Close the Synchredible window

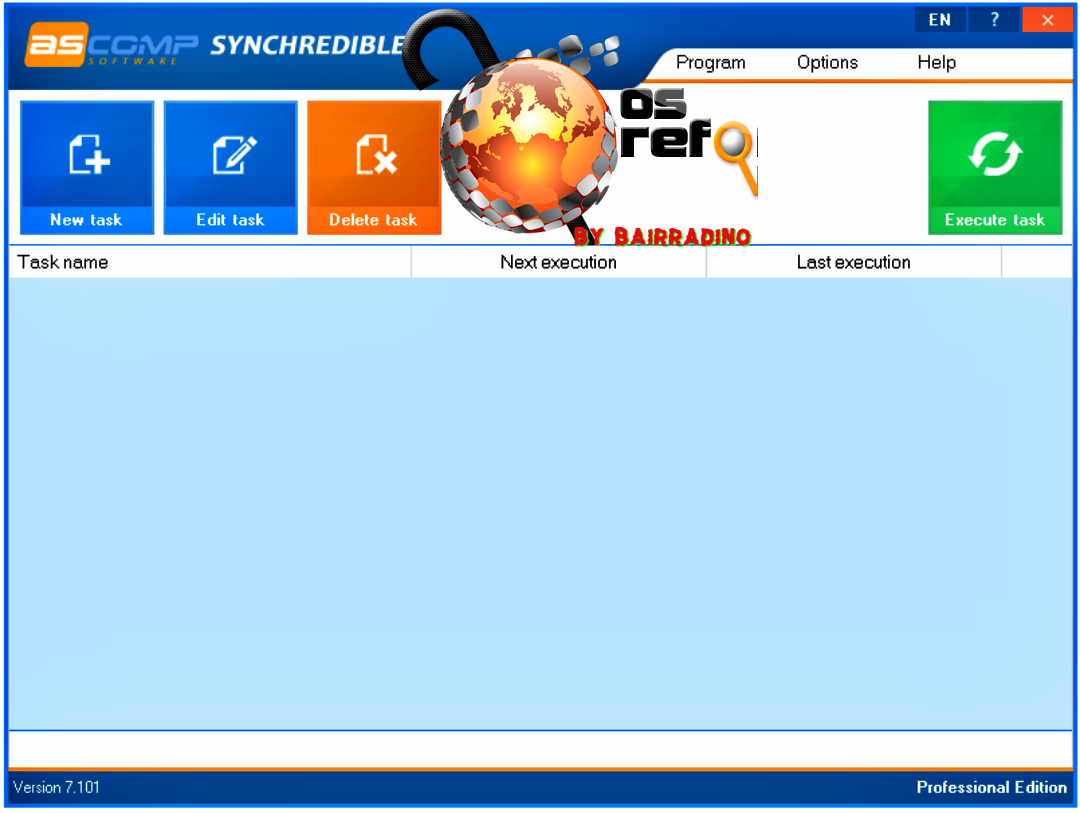point(1048,19)
